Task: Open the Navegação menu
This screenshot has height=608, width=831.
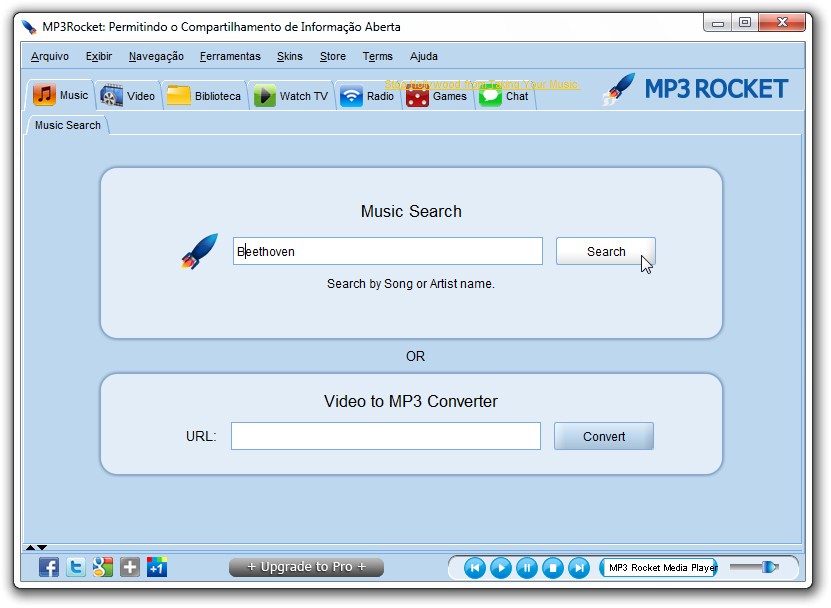Action: [156, 56]
